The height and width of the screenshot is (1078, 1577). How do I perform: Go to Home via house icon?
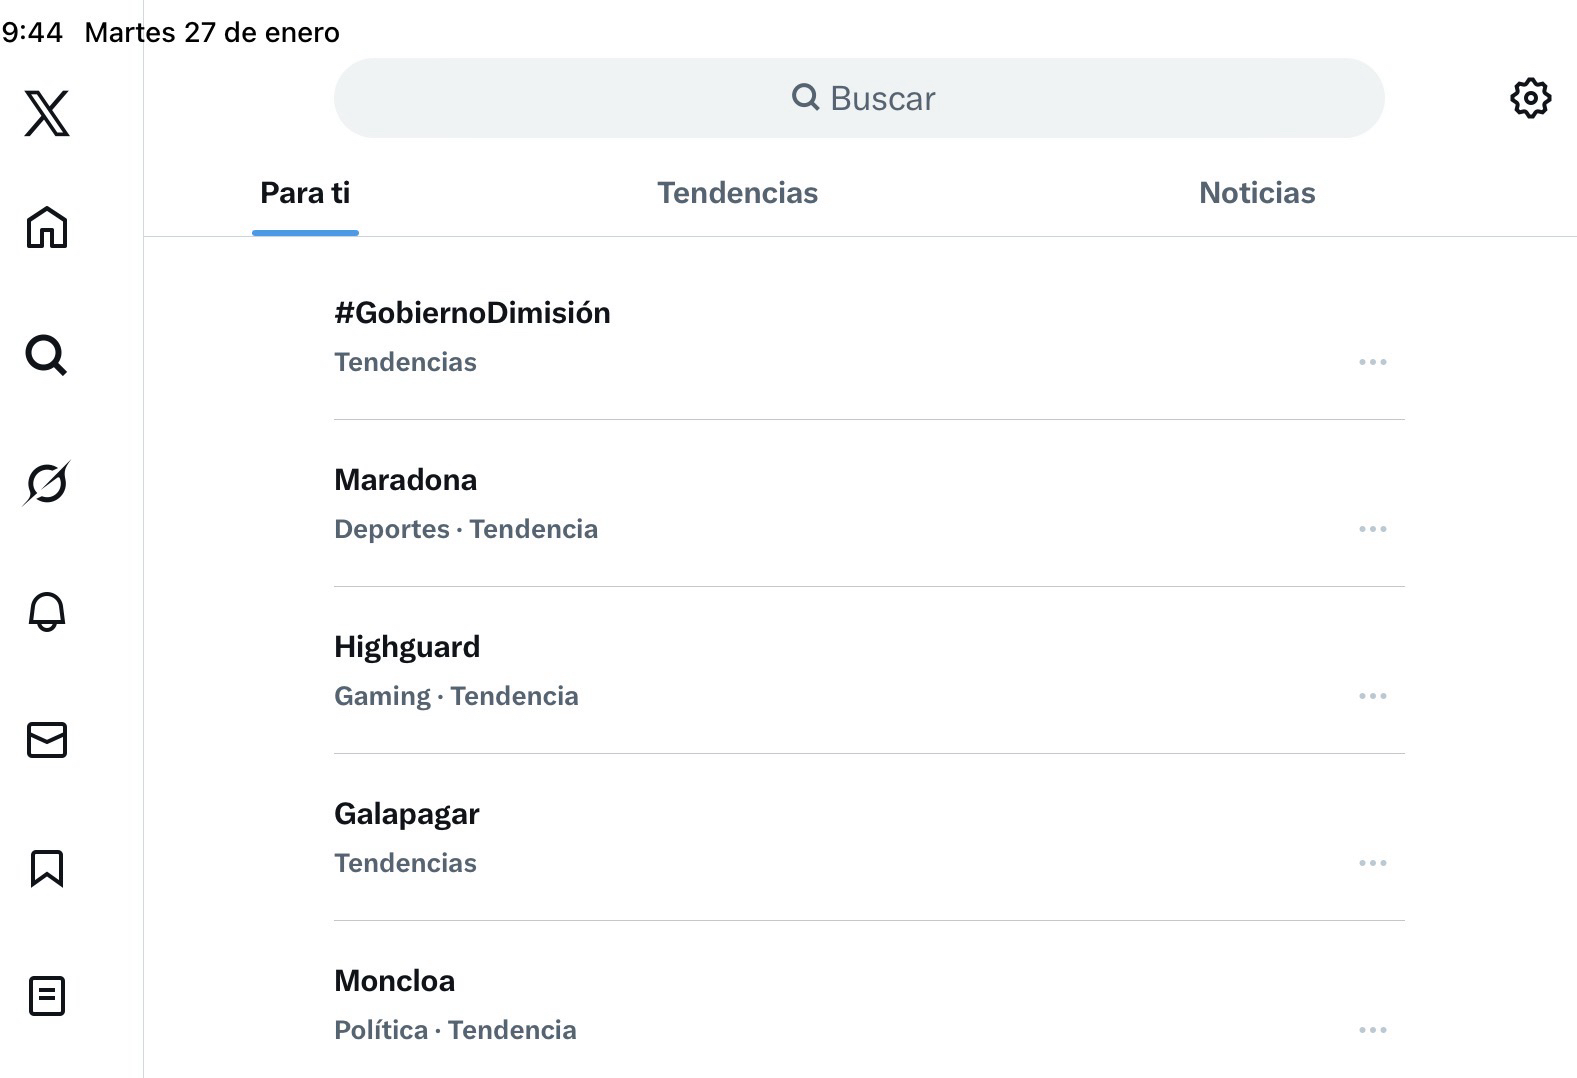(x=47, y=227)
